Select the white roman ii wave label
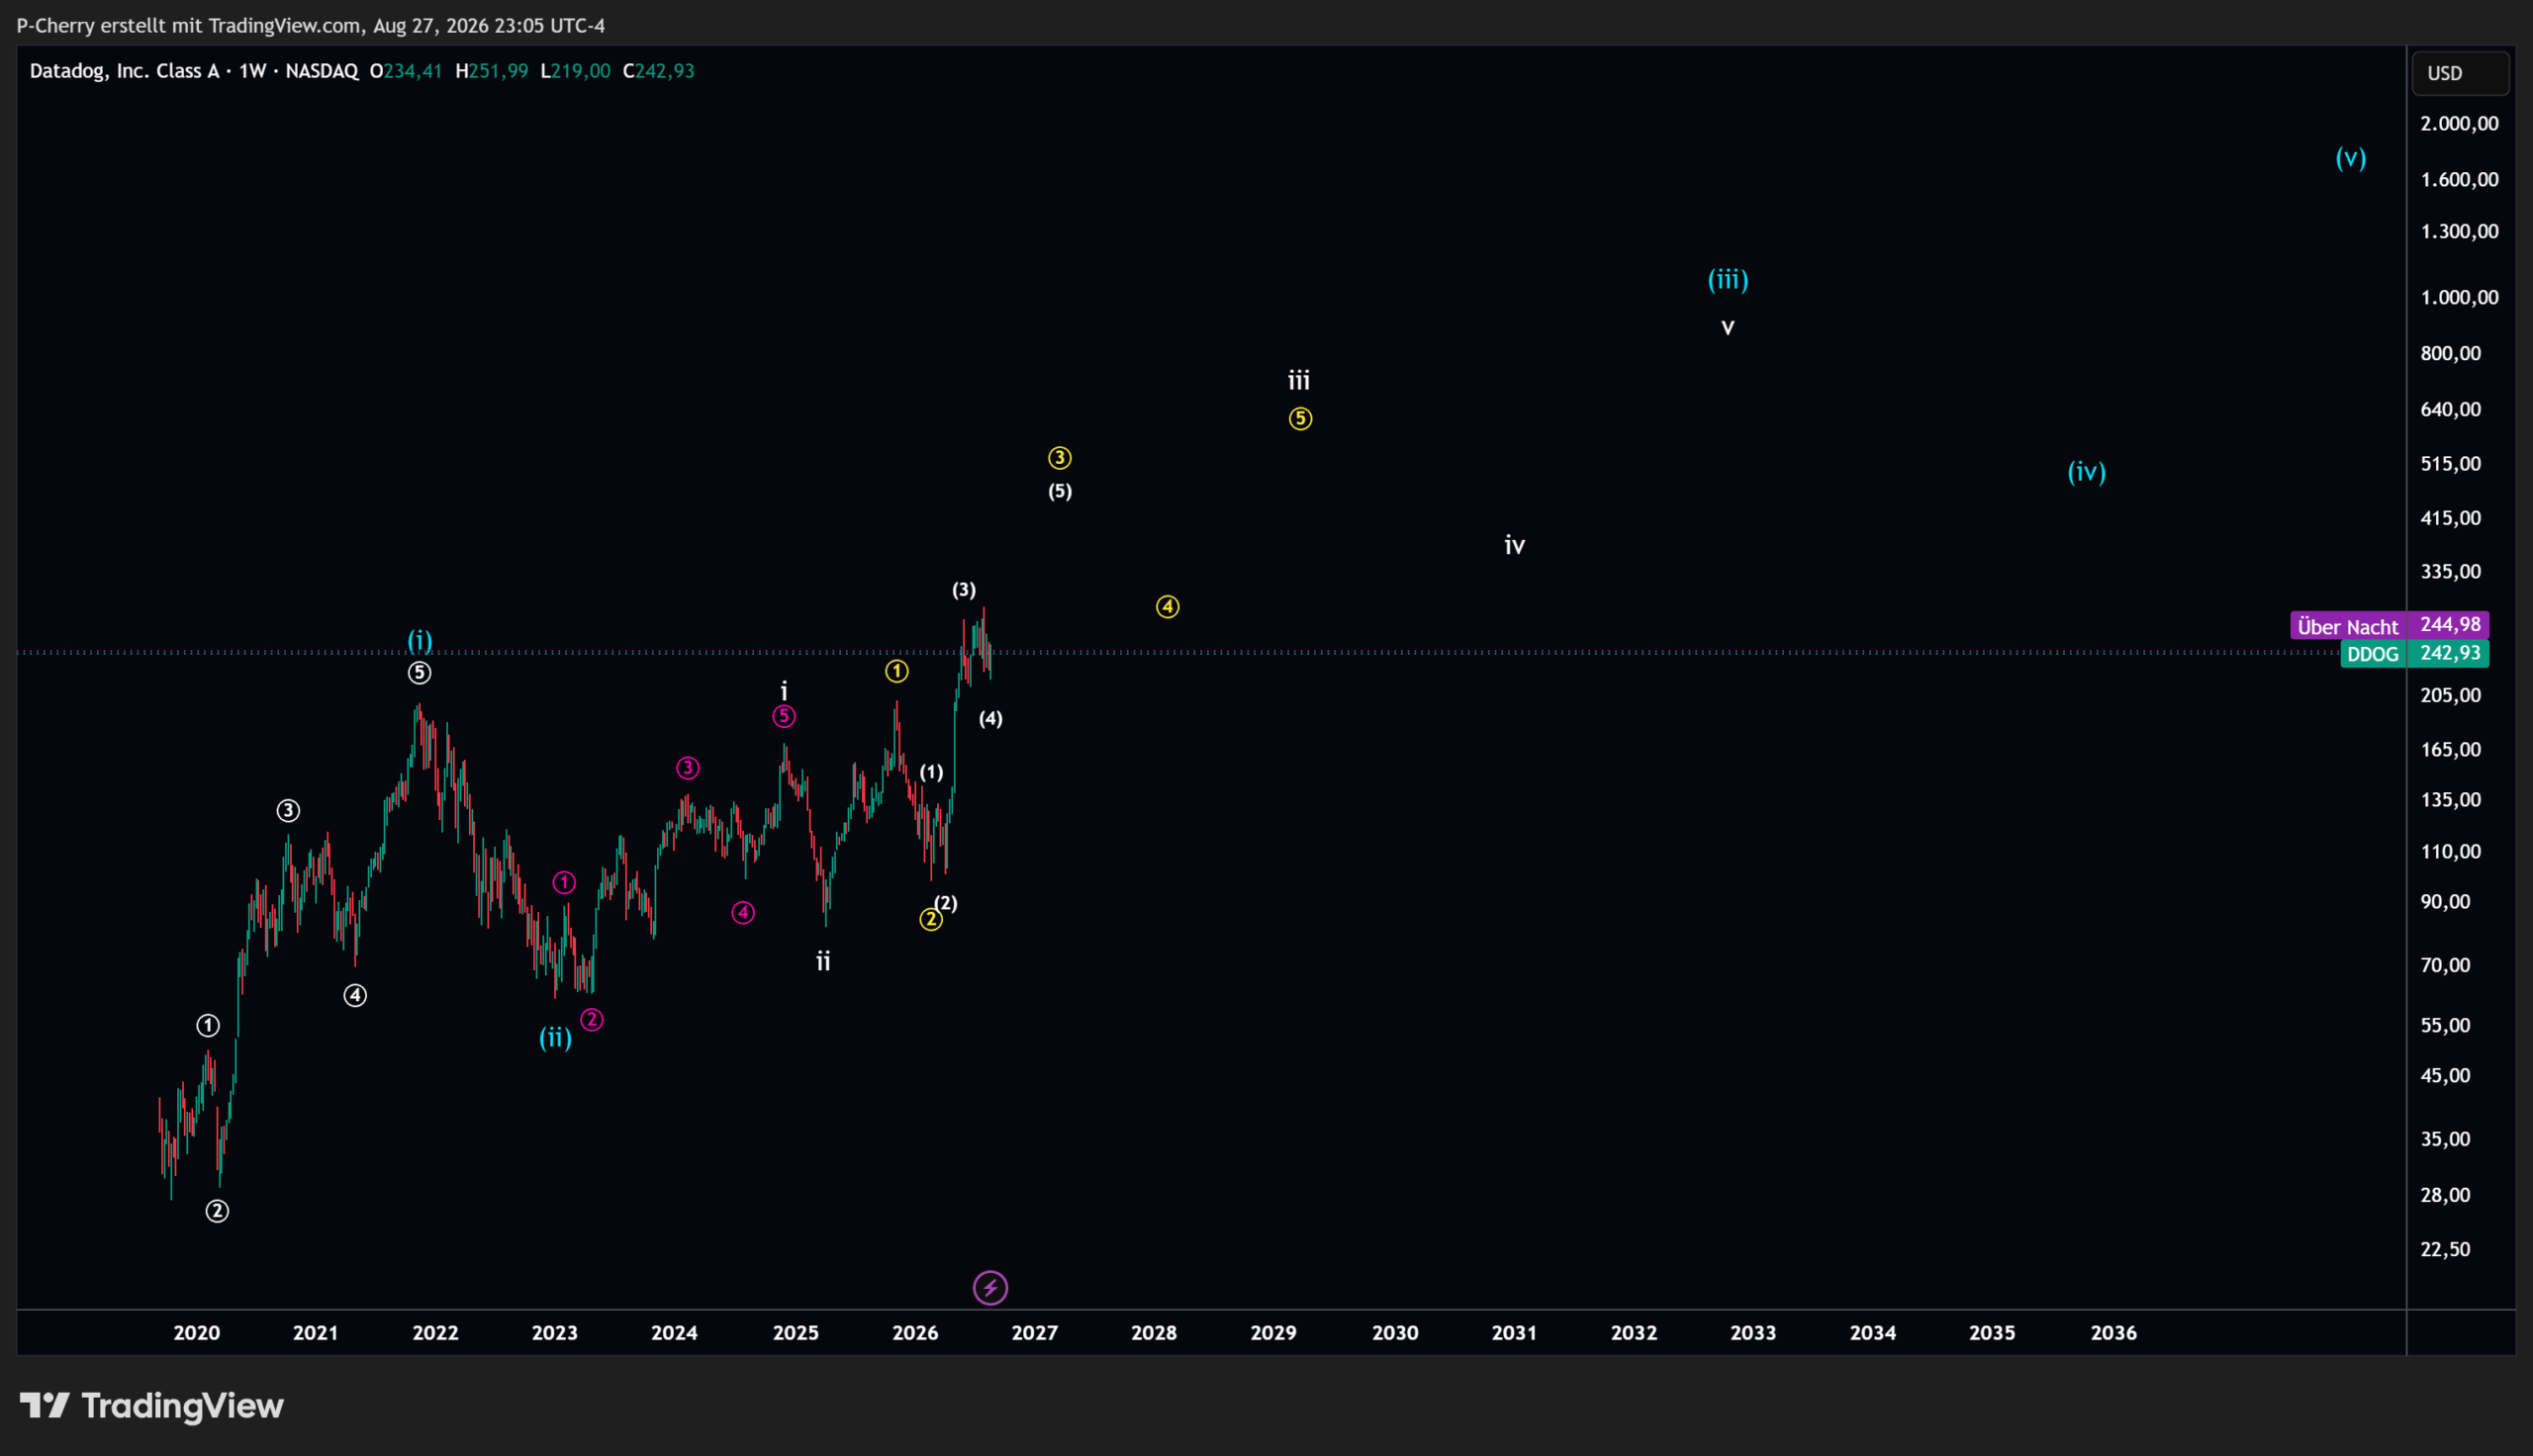 click(x=823, y=961)
